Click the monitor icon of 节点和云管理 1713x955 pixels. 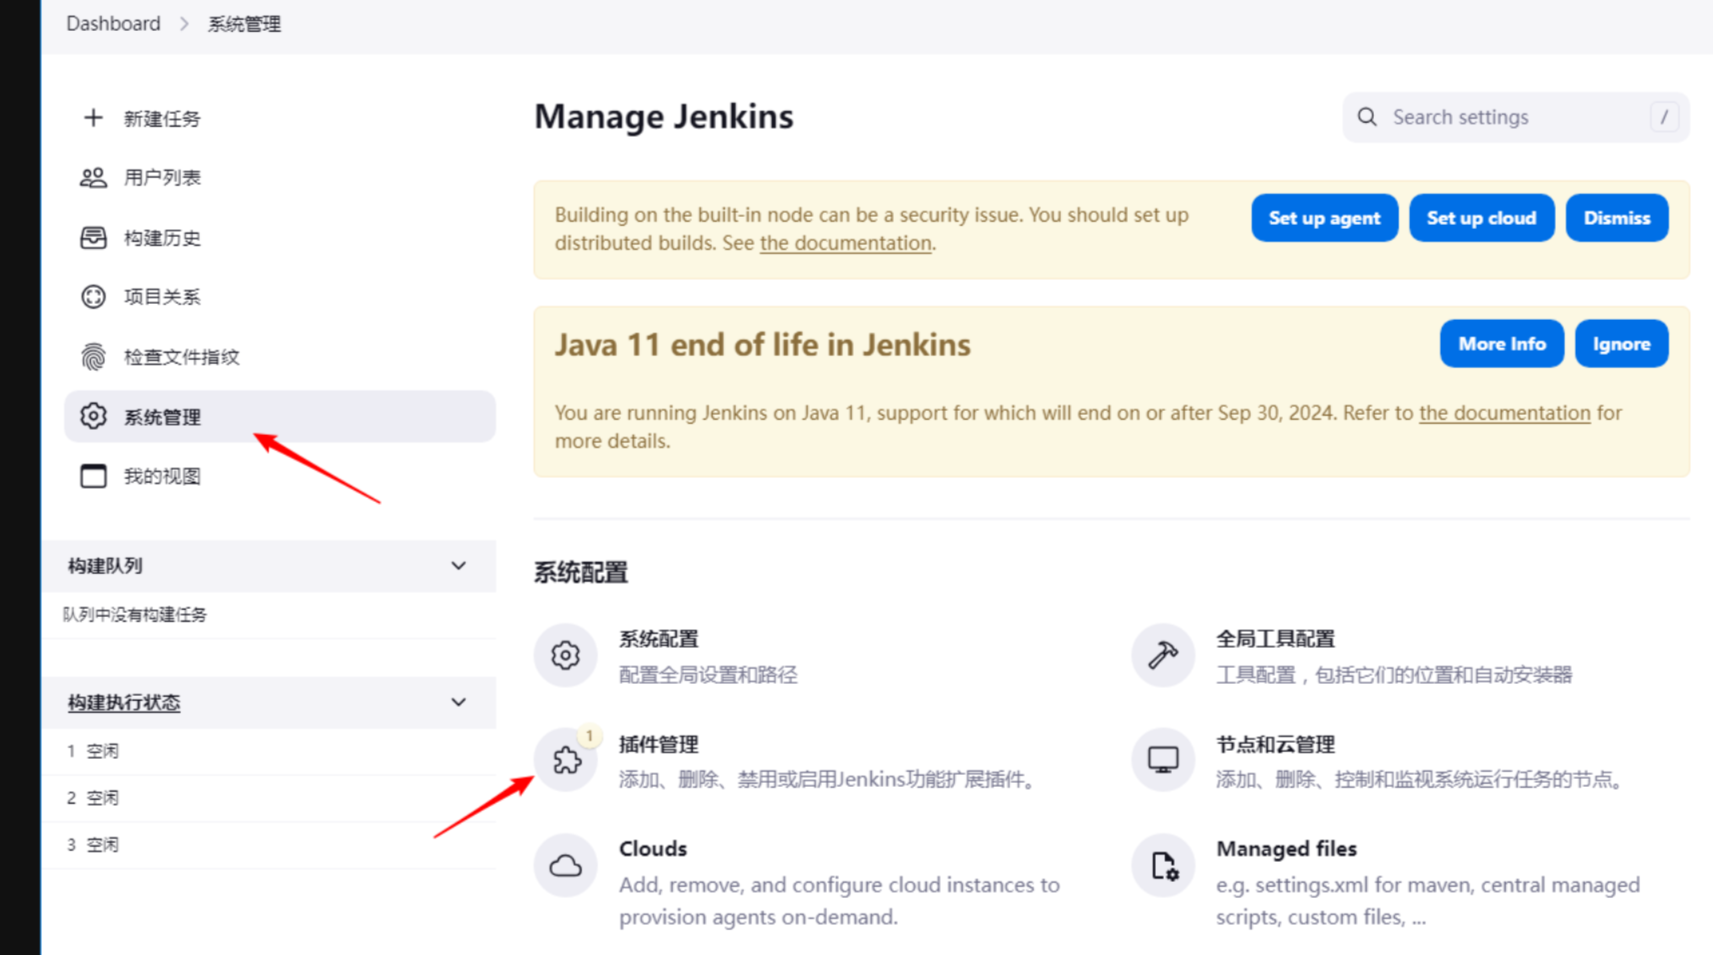point(1163,760)
